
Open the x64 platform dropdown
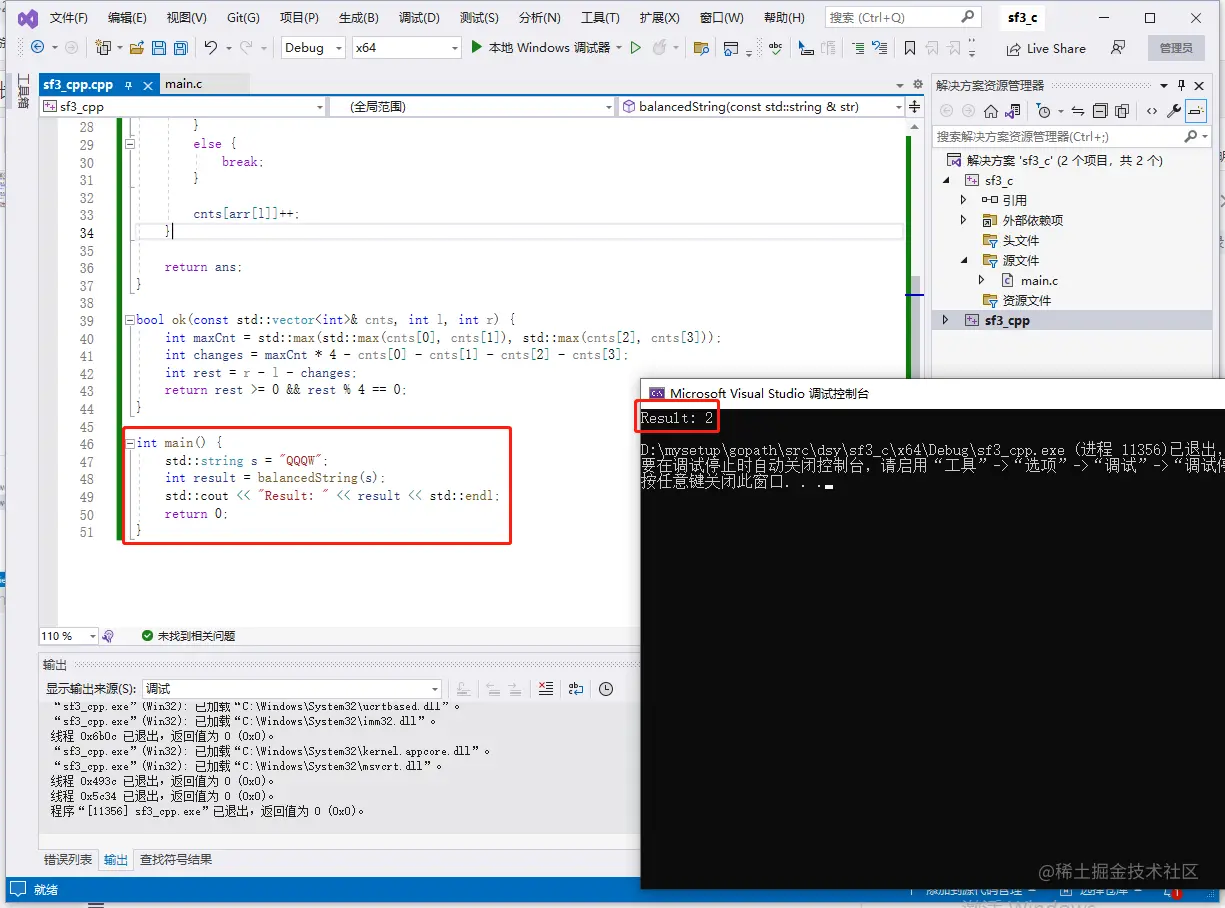pos(455,48)
